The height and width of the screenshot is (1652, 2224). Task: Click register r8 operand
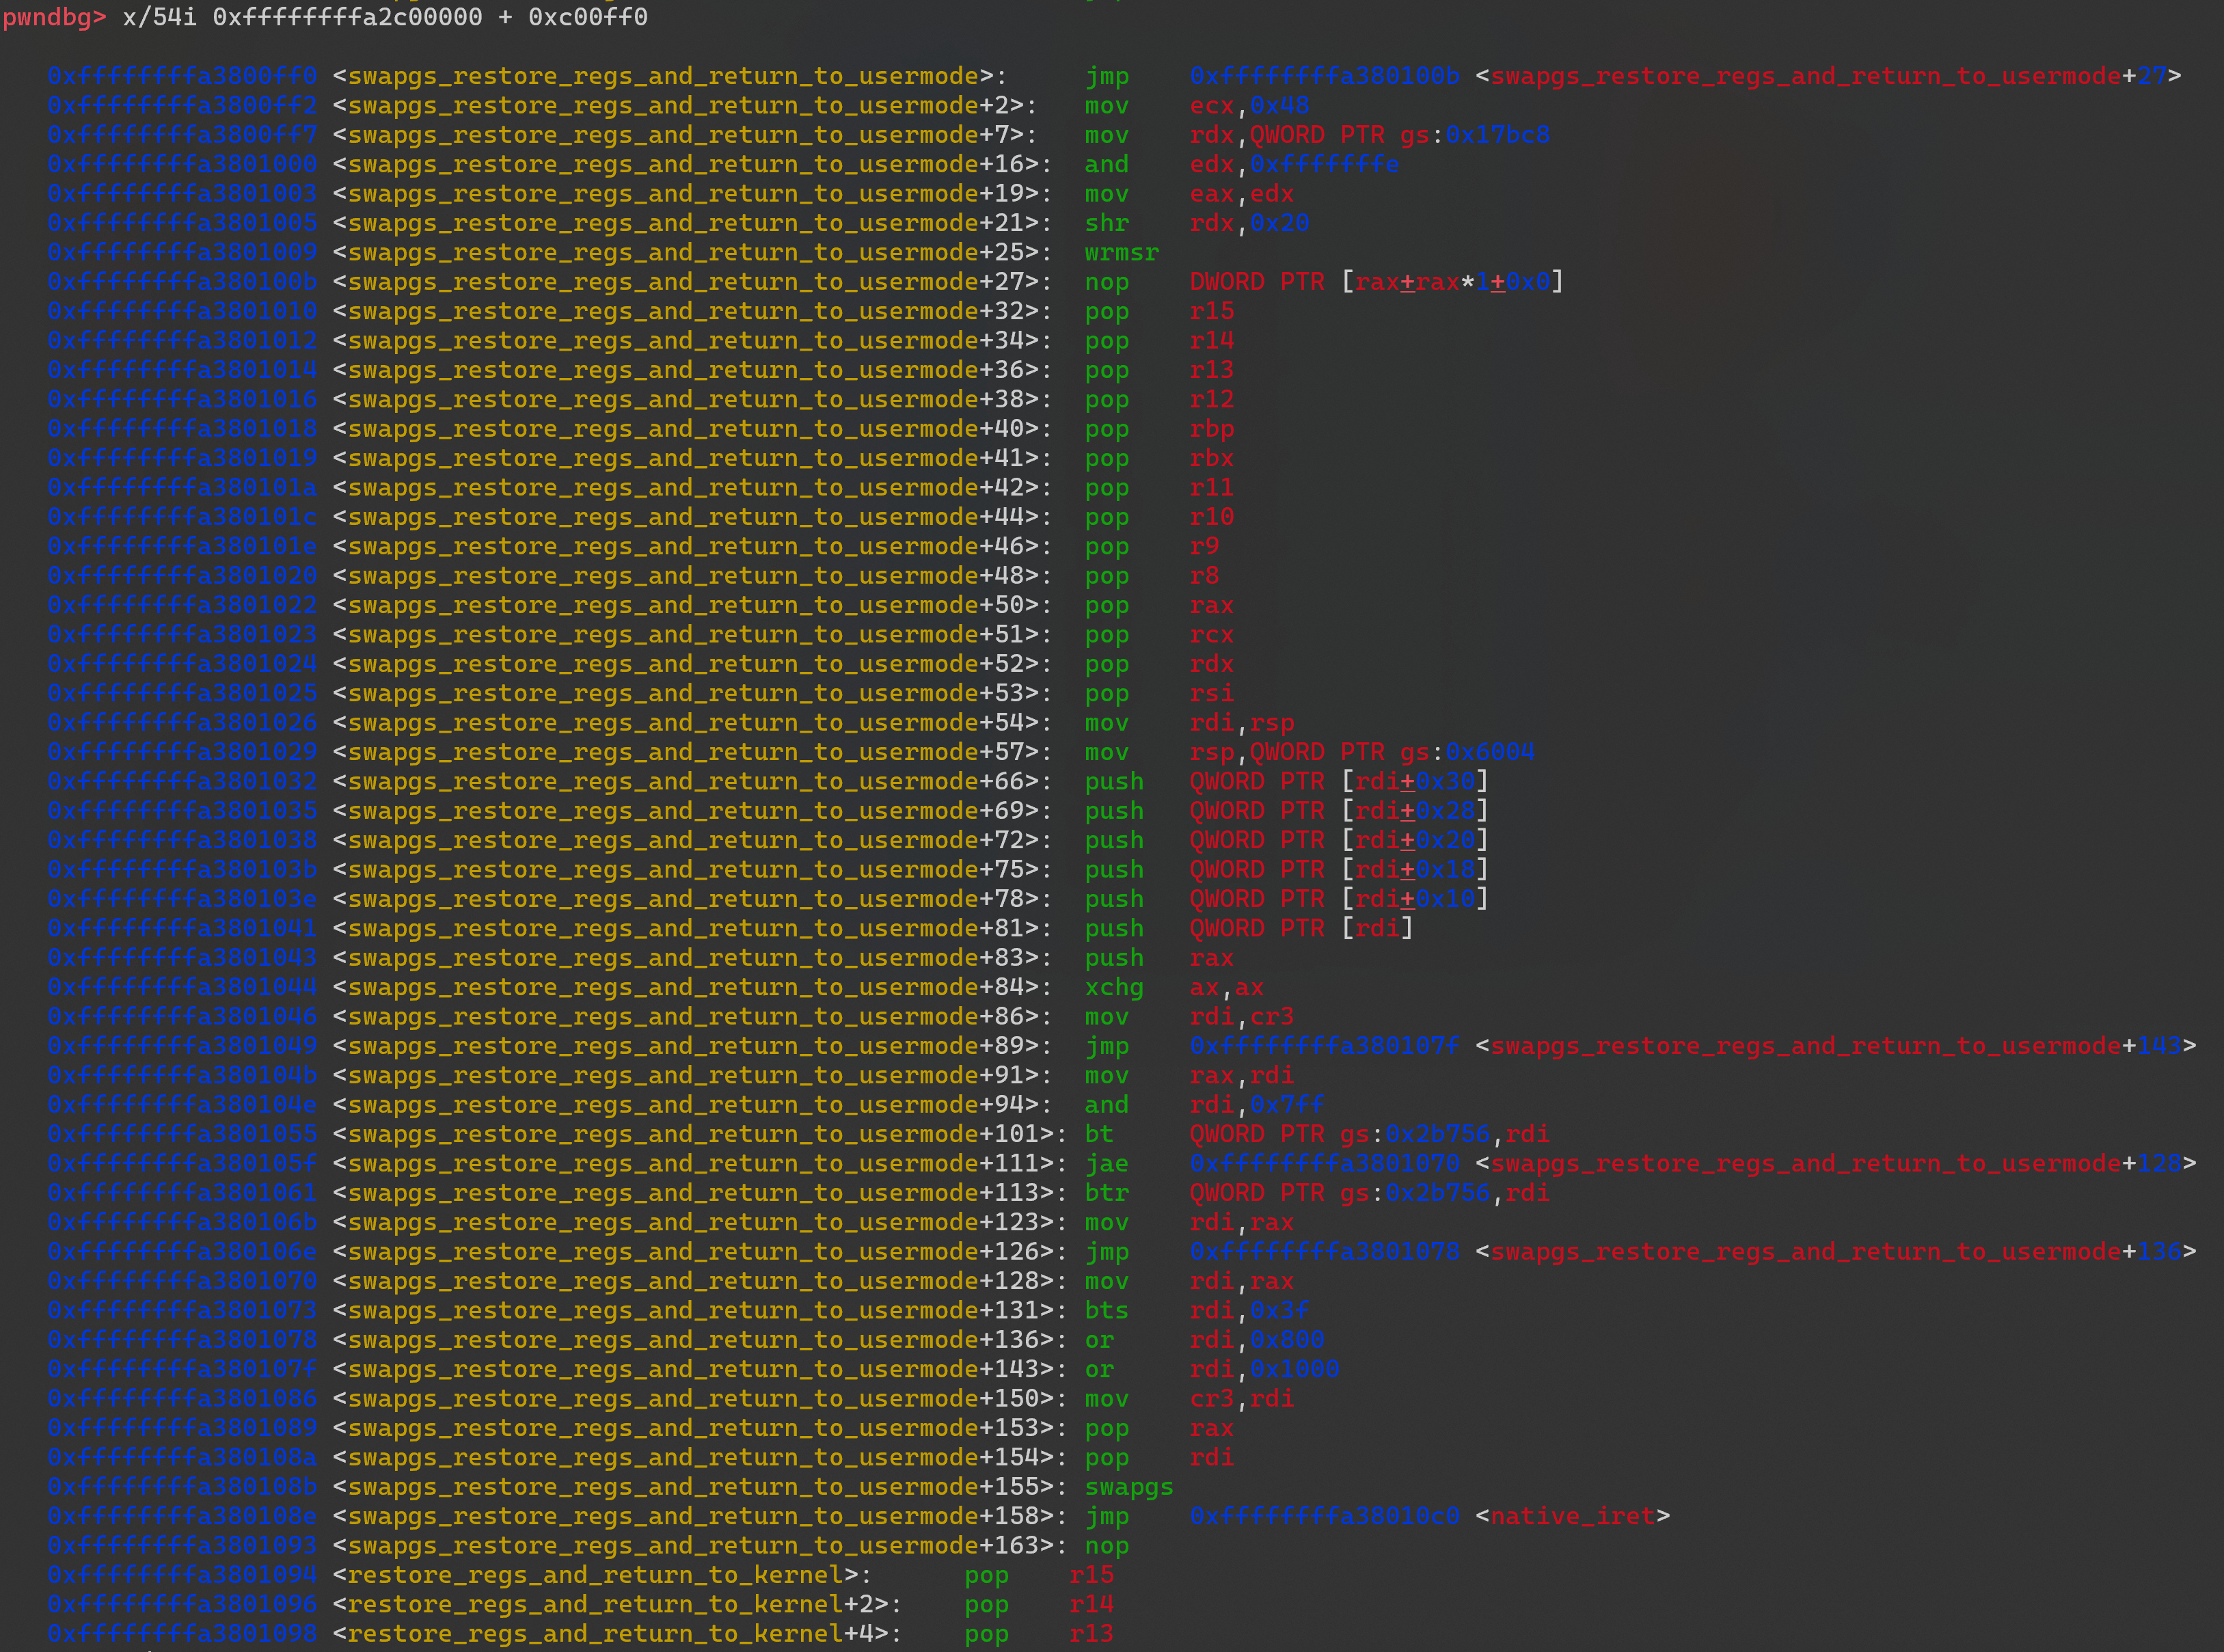click(1204, 576)
